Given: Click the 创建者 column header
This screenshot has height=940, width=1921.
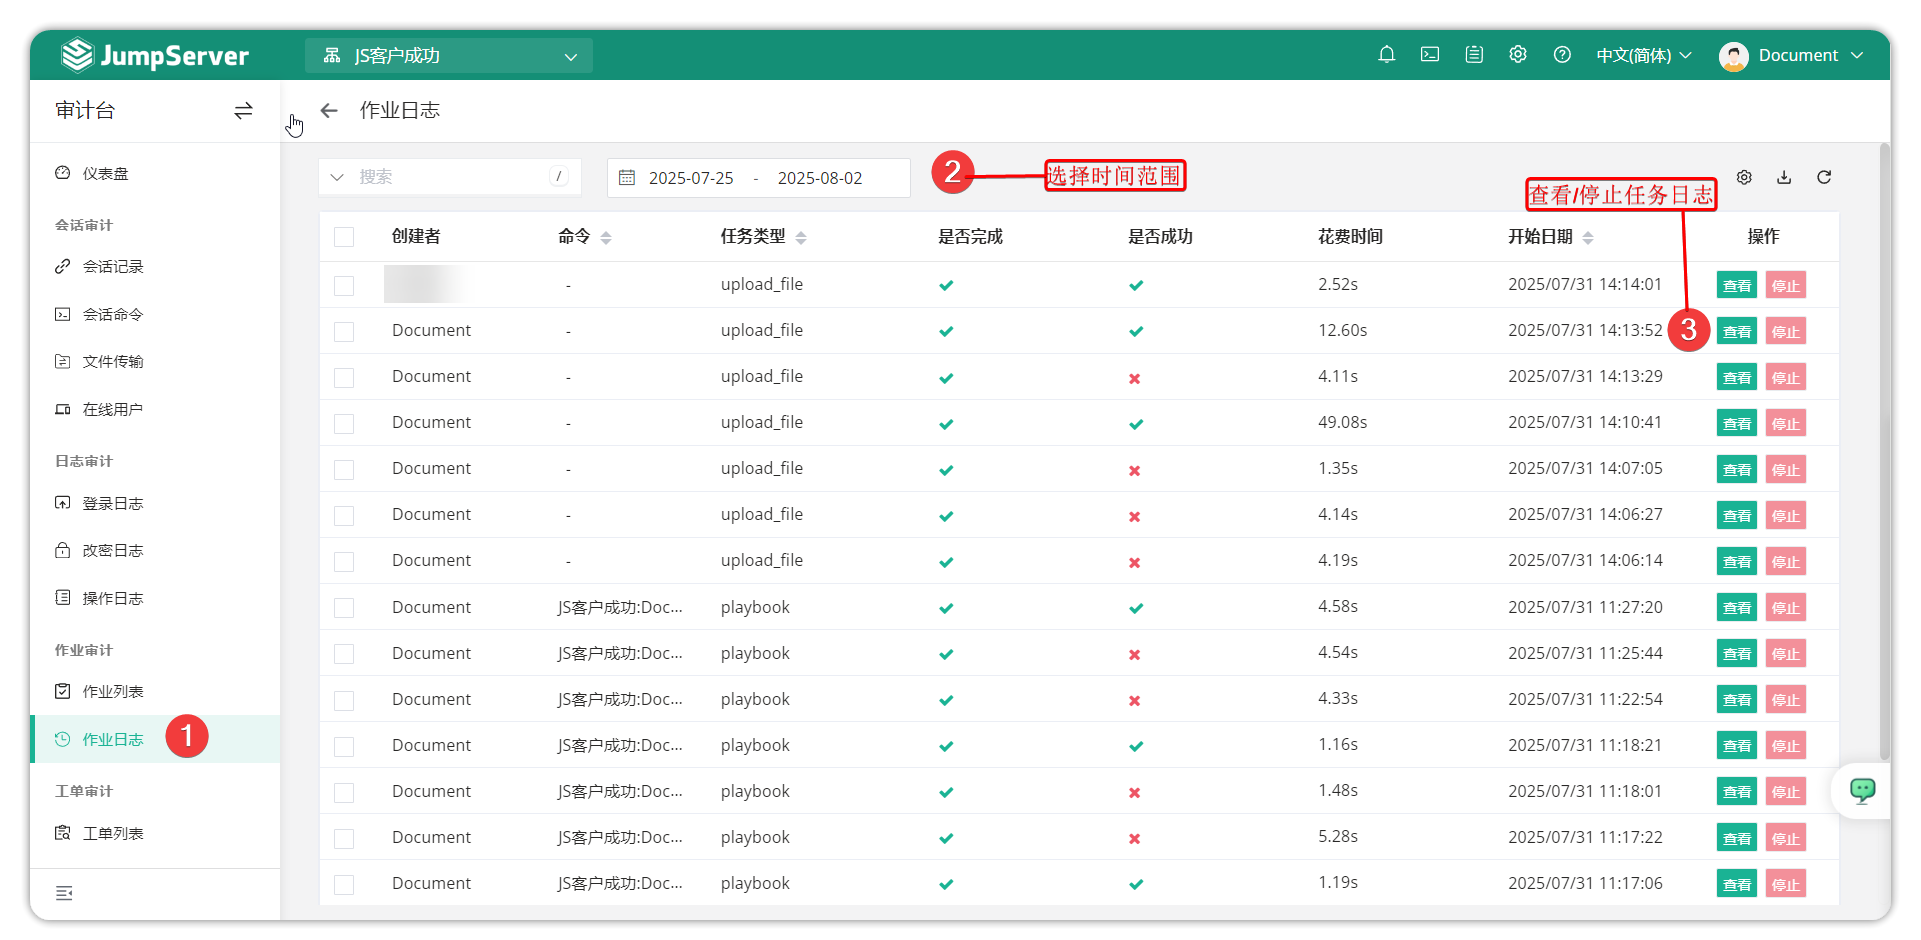Looking at the screenshot, I should pos(416,237).
